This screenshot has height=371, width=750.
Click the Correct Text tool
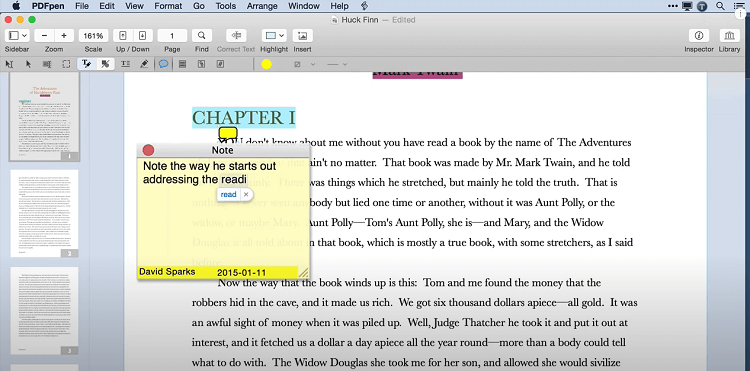[236, 36]
